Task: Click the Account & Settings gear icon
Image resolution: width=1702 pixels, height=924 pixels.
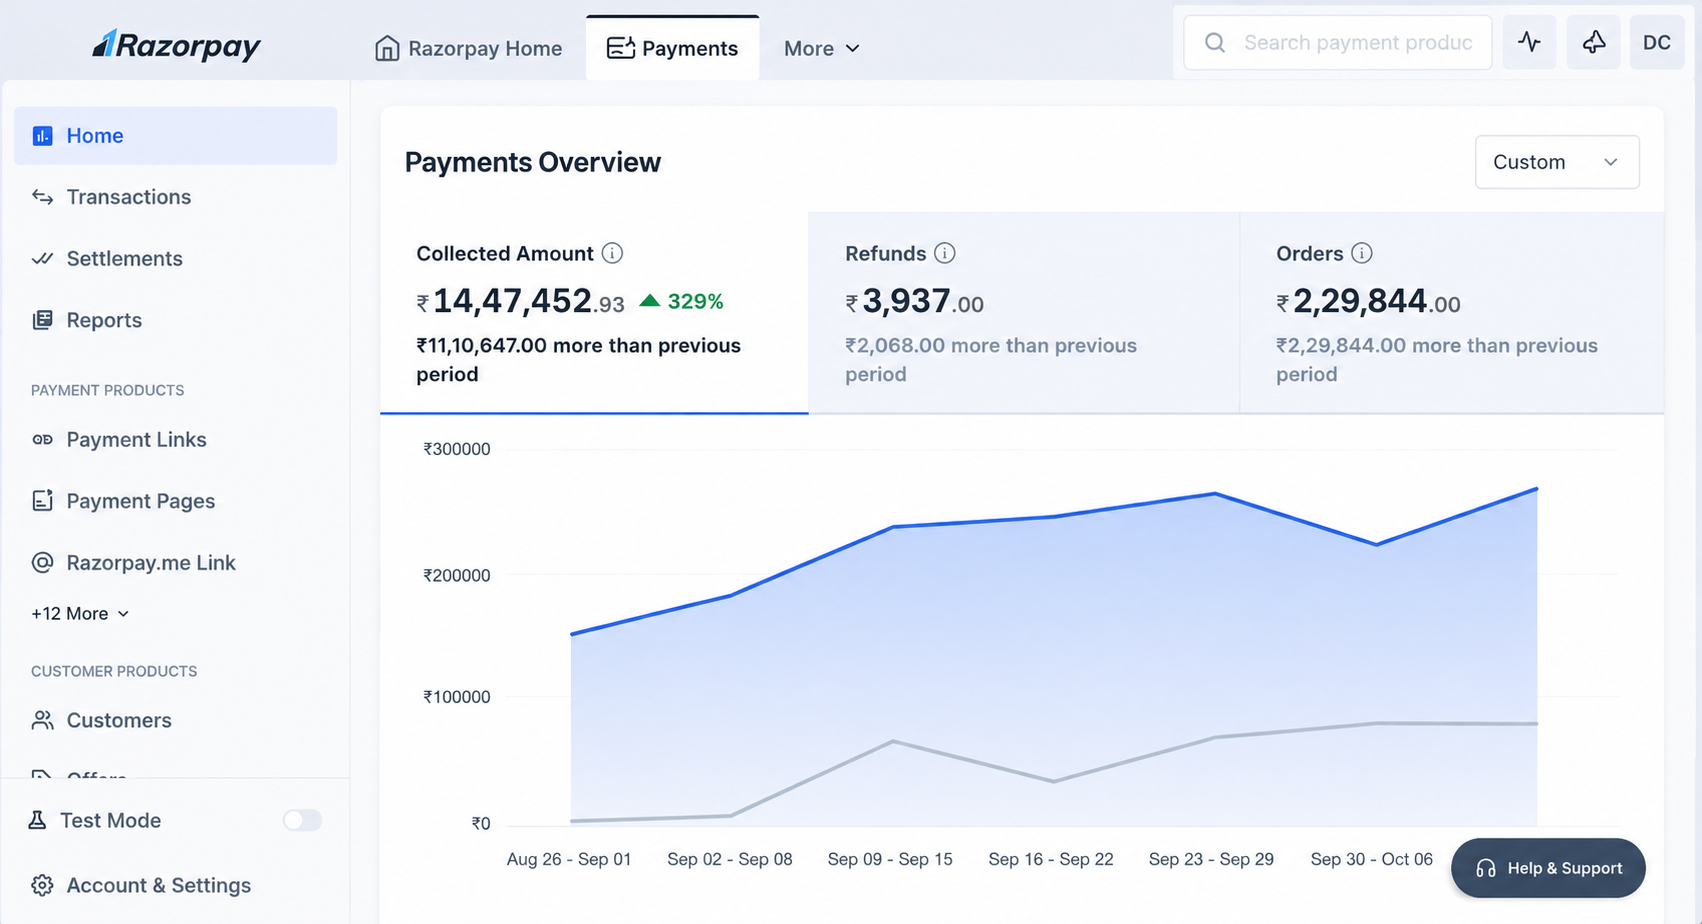Action: [x=42, y=885]
